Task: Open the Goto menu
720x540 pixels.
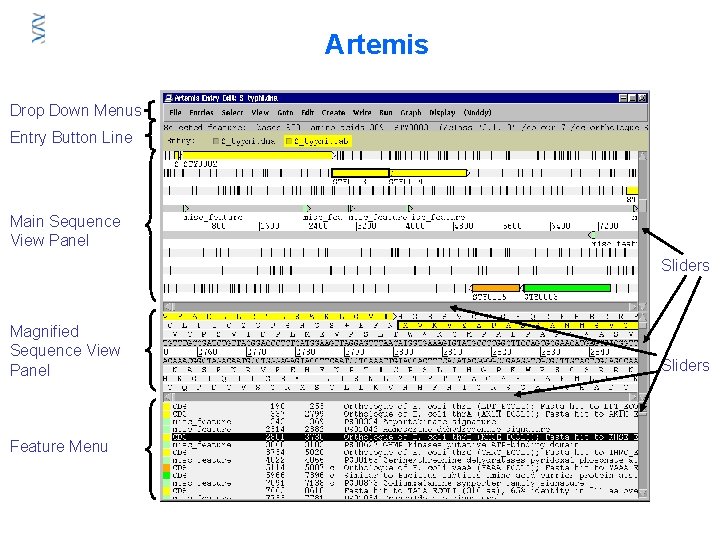Action: pos(285,112)
